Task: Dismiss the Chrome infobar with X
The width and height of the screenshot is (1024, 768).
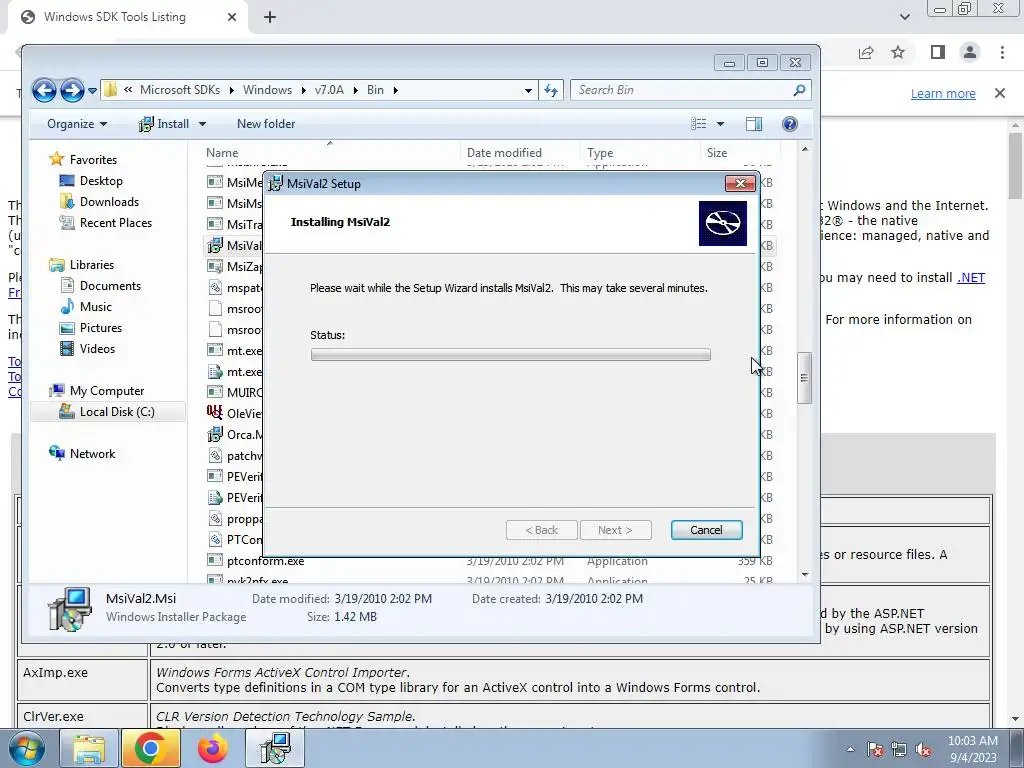Action: (1000, 93)
